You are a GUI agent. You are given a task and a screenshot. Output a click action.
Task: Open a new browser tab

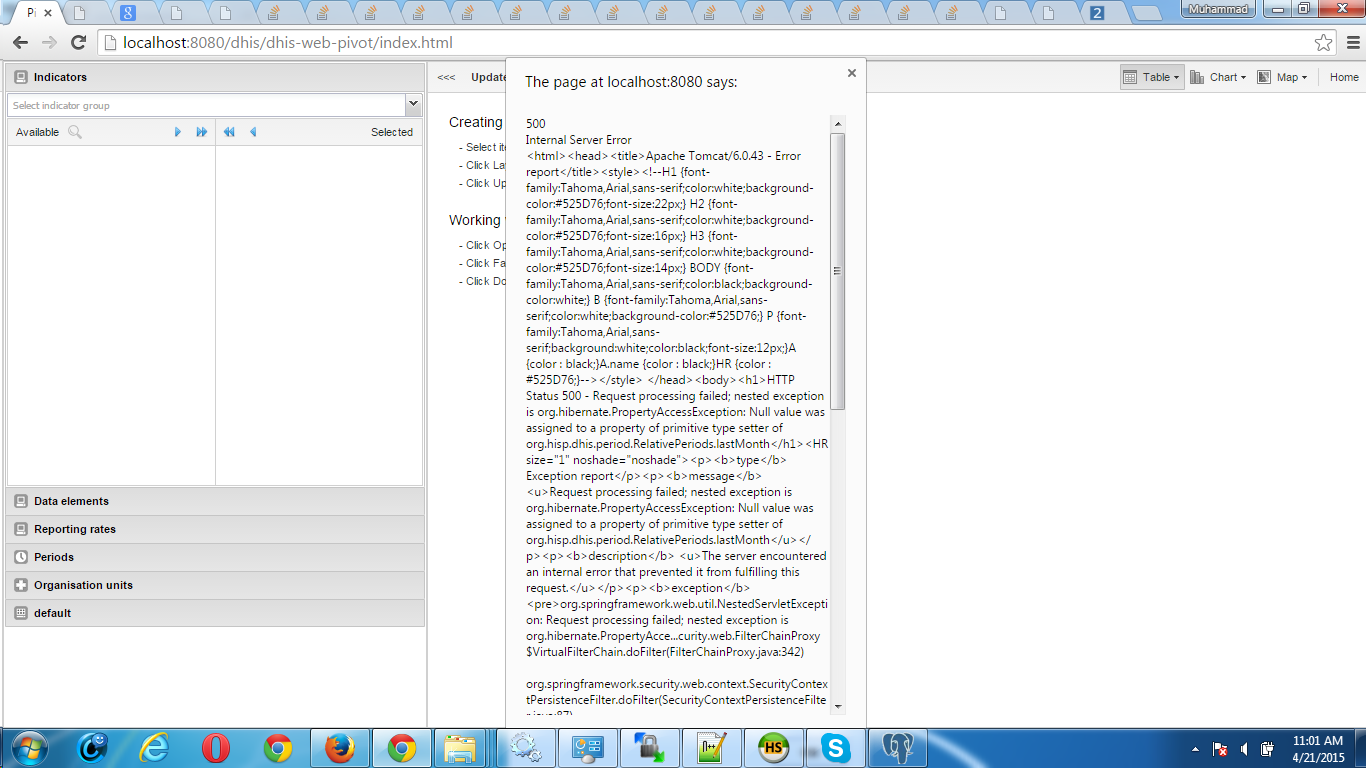point(1147,13)
